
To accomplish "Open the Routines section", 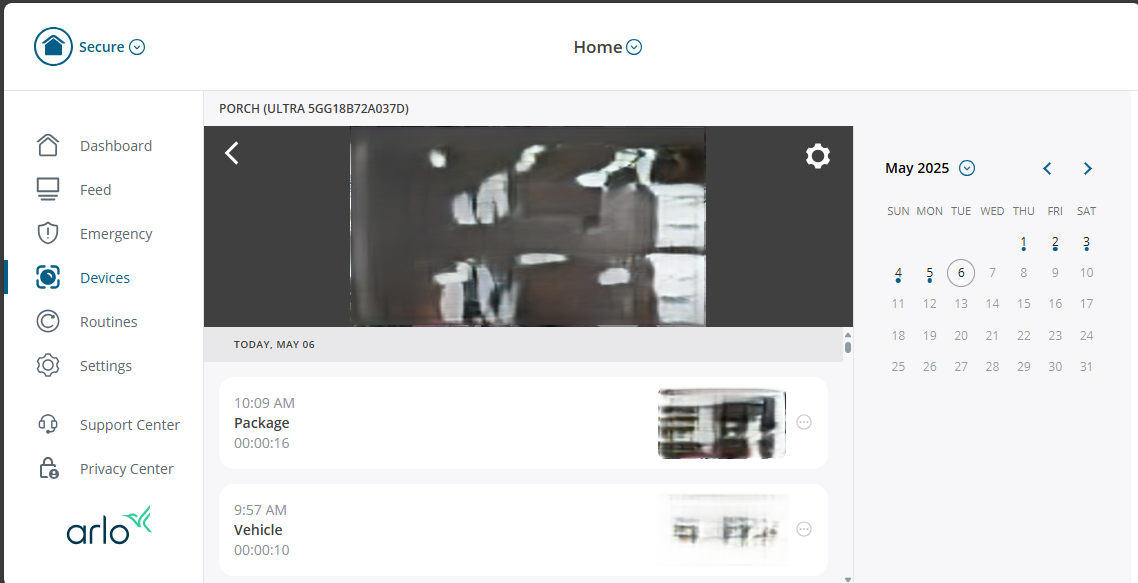I will (x=110, y=321).
